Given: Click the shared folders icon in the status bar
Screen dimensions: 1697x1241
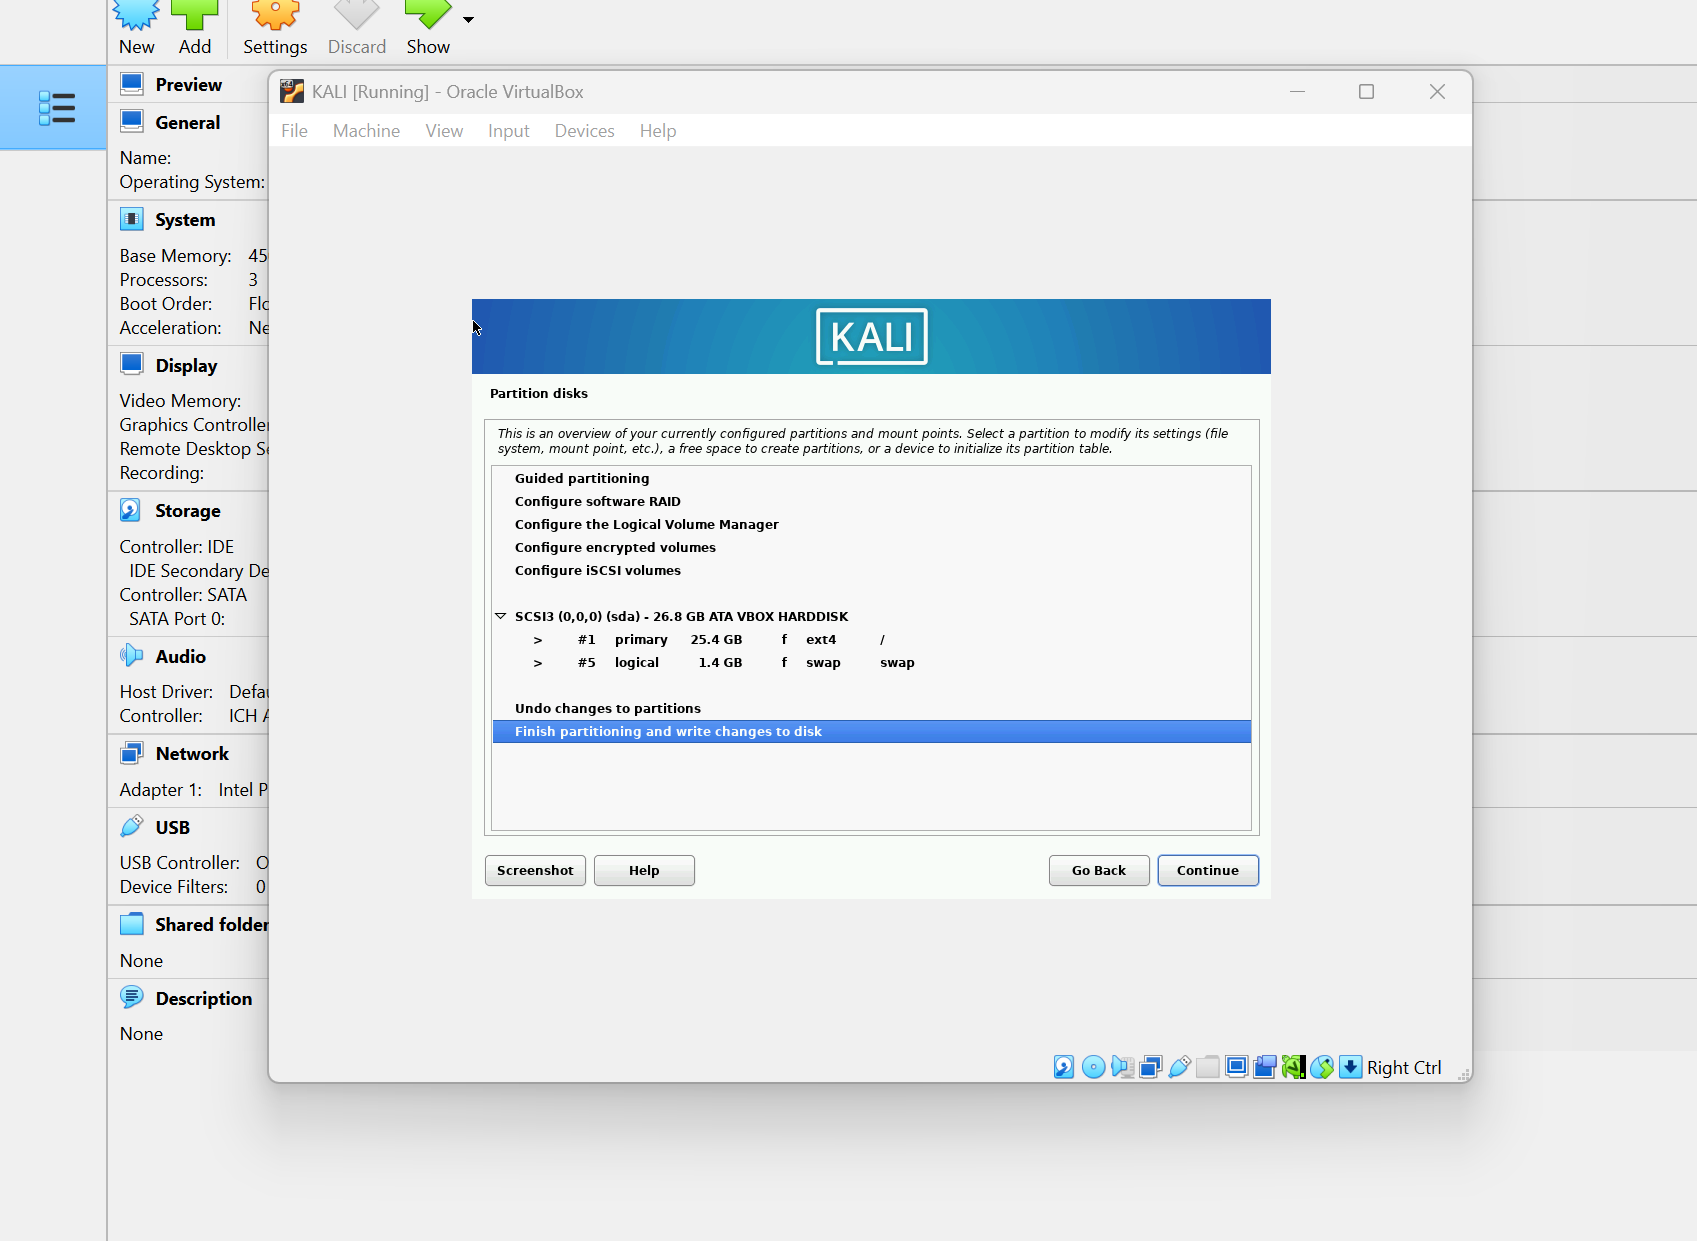Looking at the screenshot, I should tap(1208, 1067).
